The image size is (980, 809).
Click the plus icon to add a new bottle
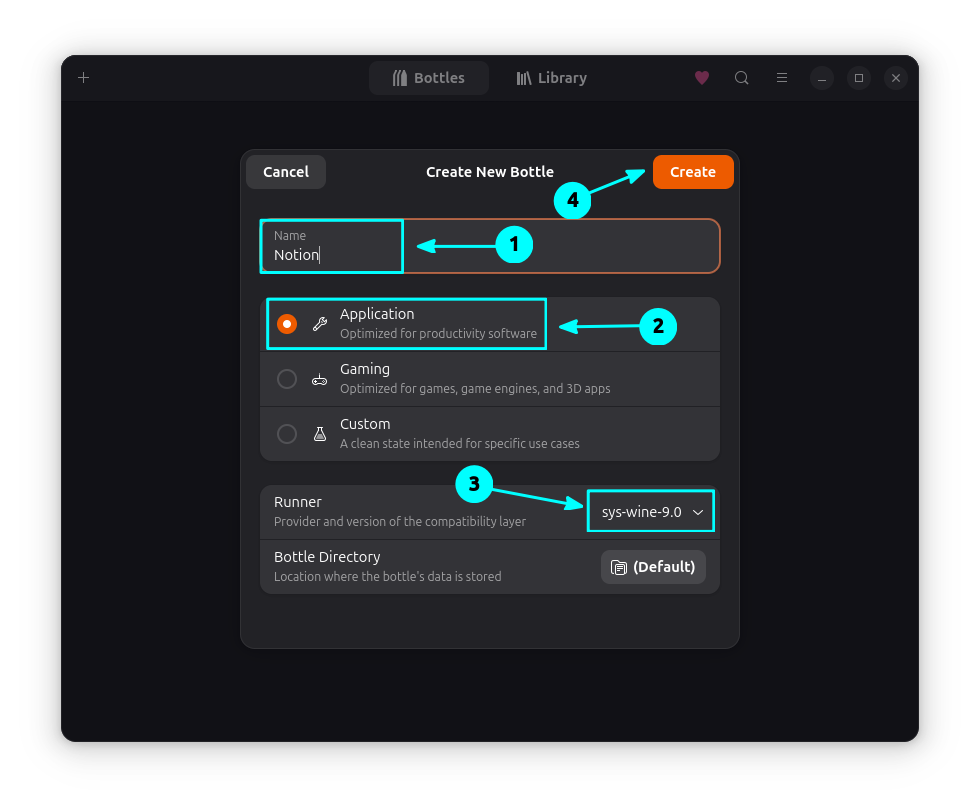(x=83, y=78)
